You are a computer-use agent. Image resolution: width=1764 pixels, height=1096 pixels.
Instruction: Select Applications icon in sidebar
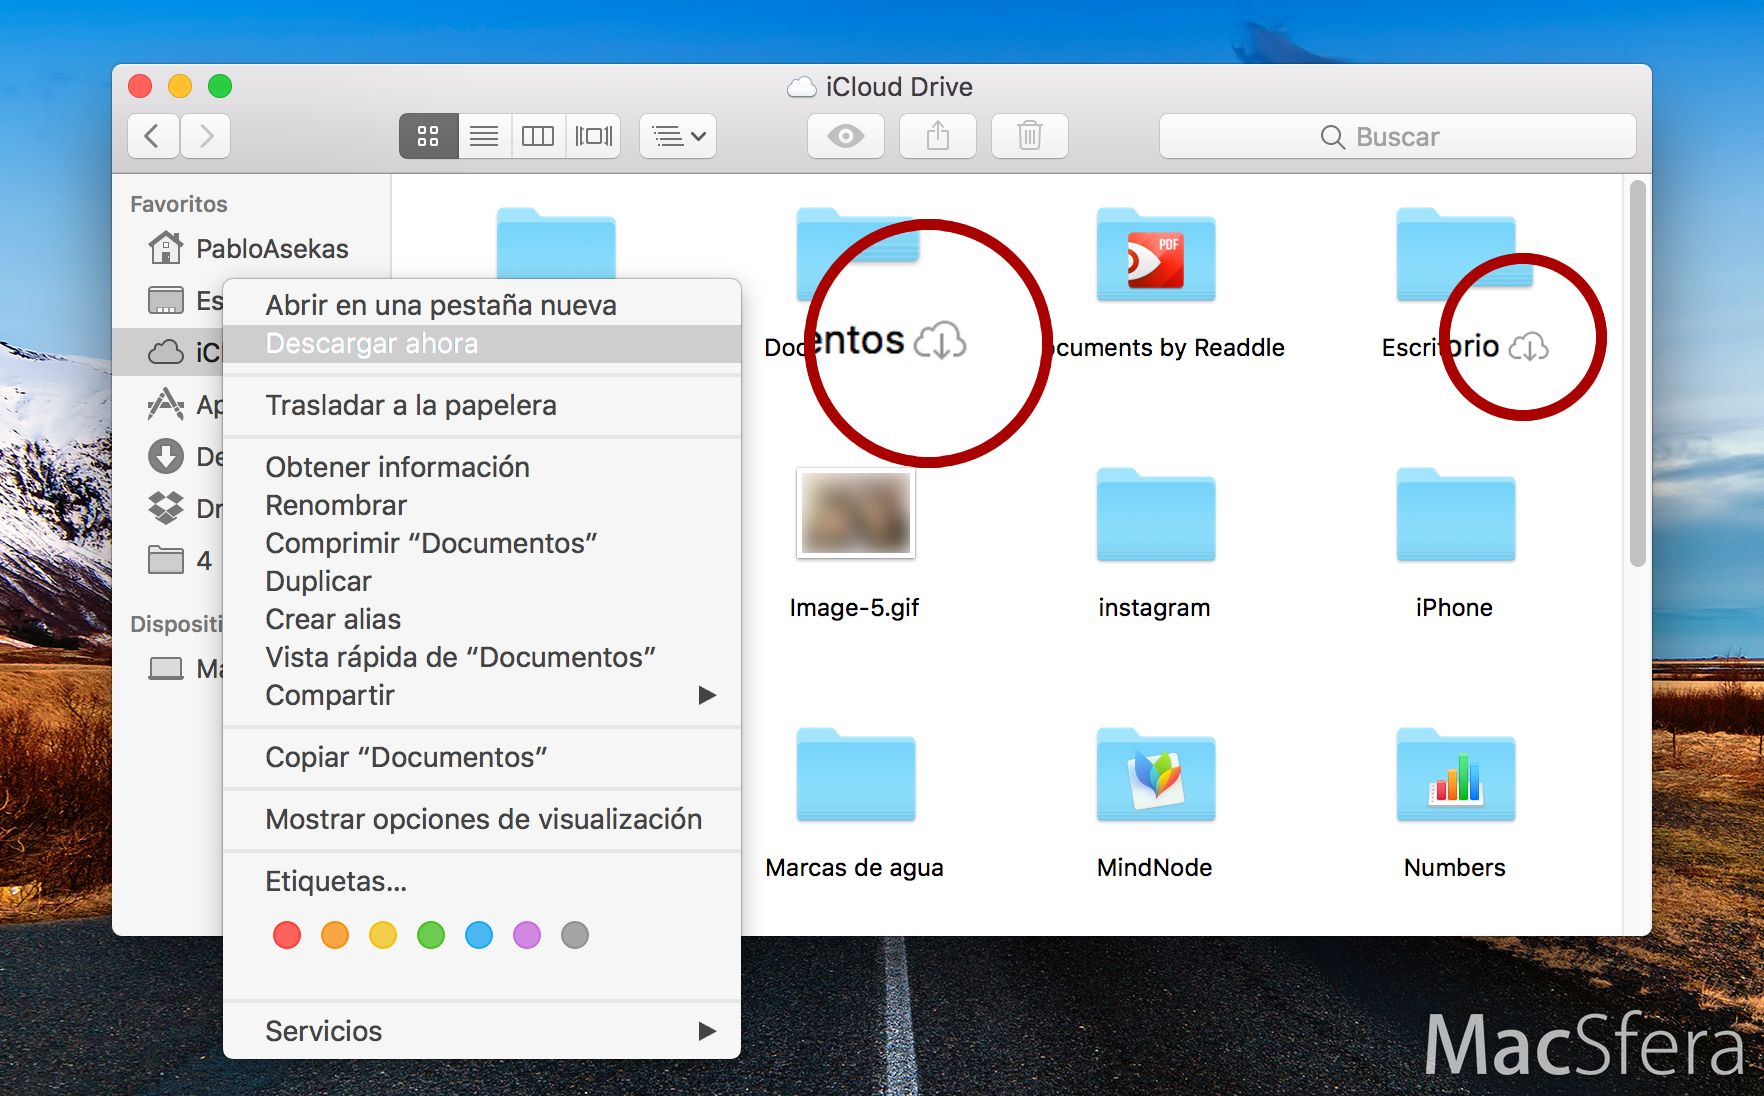click(166, 404)
